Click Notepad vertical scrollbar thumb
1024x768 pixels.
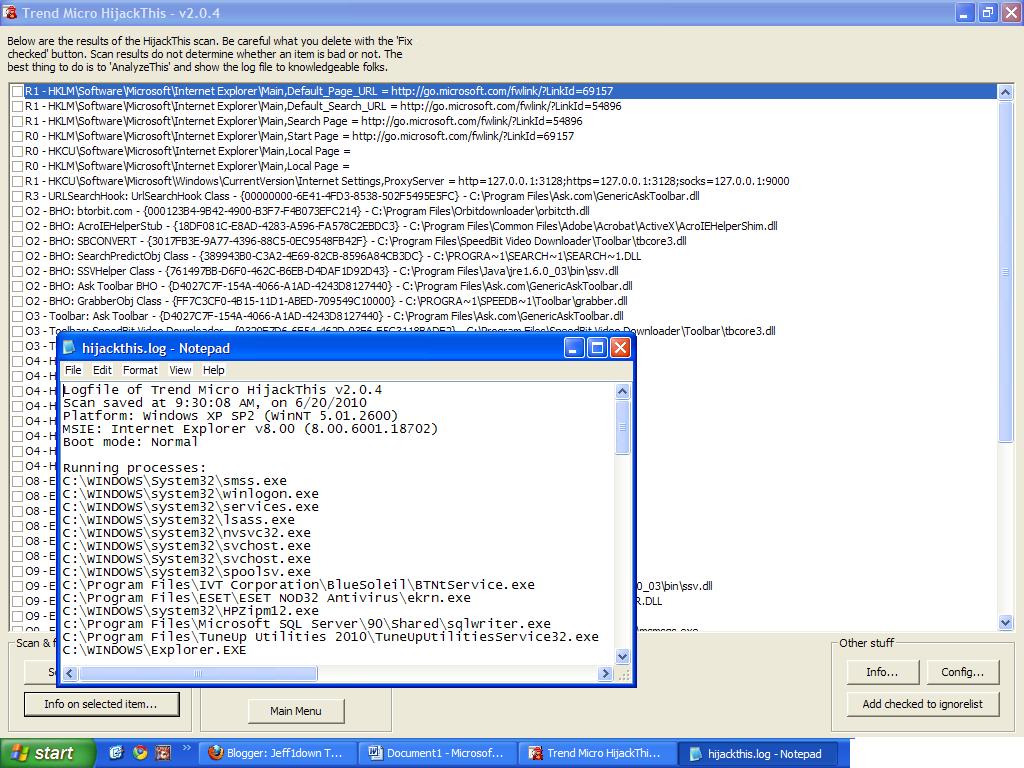[622, 426]
